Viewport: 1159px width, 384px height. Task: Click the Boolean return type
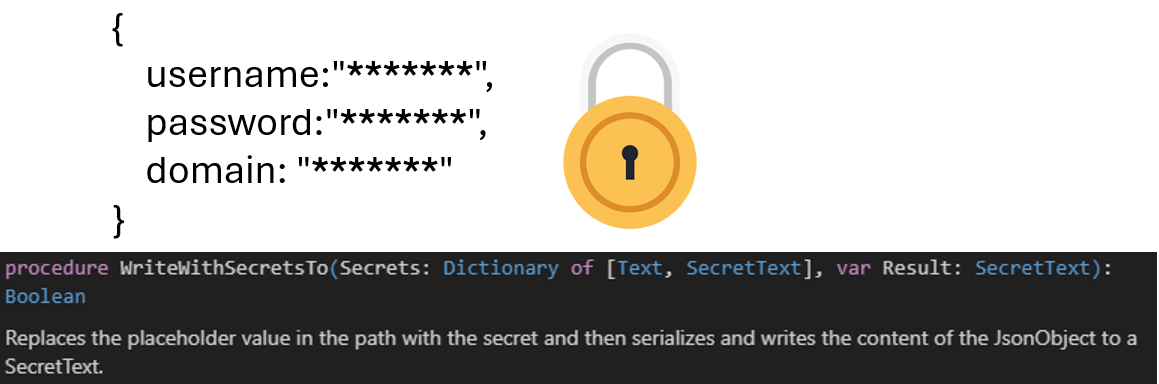(x=45, y=297)
